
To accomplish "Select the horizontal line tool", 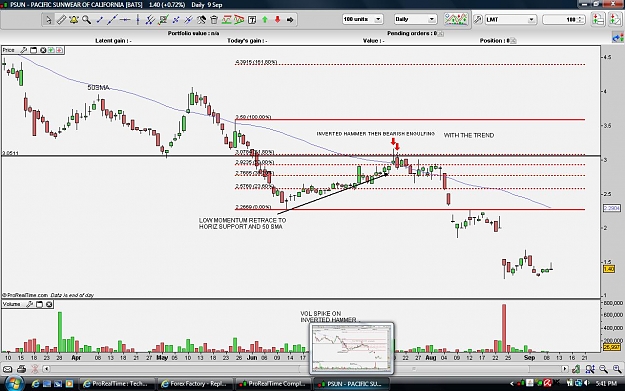I will click(125, 20).
